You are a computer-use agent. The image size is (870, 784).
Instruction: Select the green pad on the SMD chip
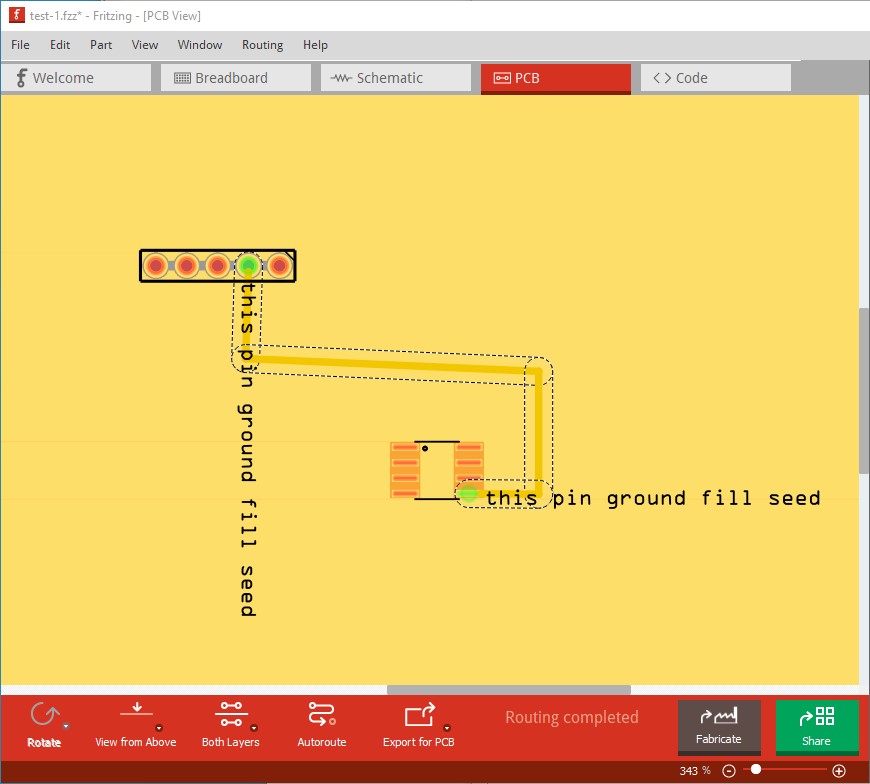[x=469, y=493]
